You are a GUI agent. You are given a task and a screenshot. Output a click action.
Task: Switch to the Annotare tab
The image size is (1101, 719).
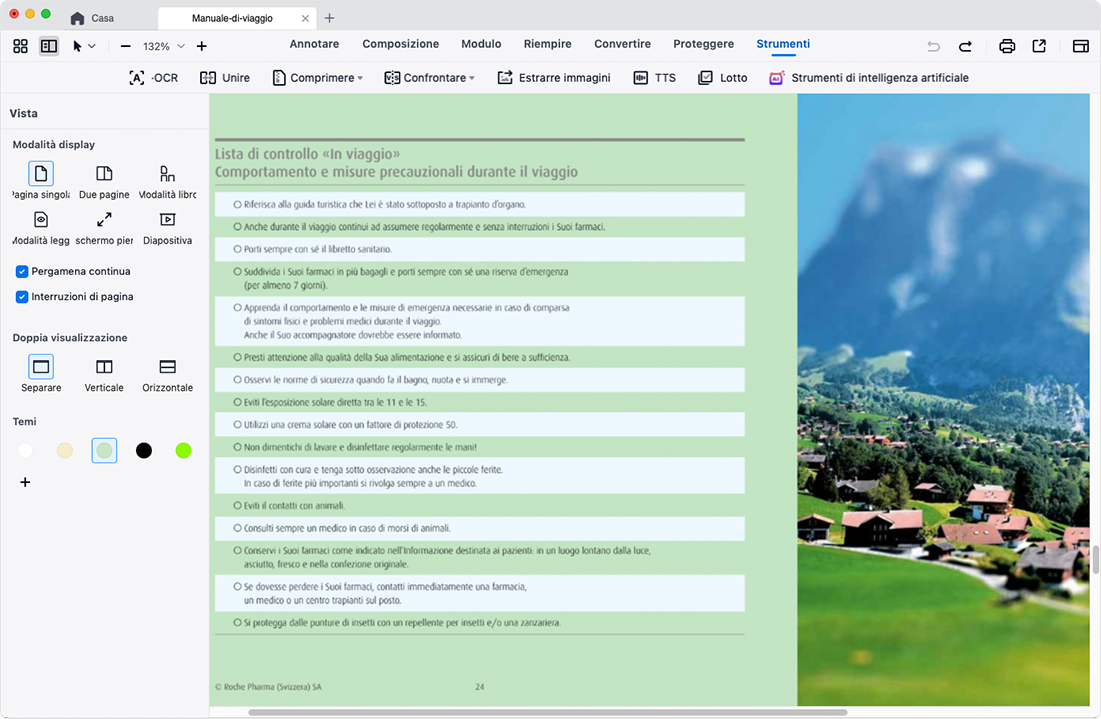314,44
